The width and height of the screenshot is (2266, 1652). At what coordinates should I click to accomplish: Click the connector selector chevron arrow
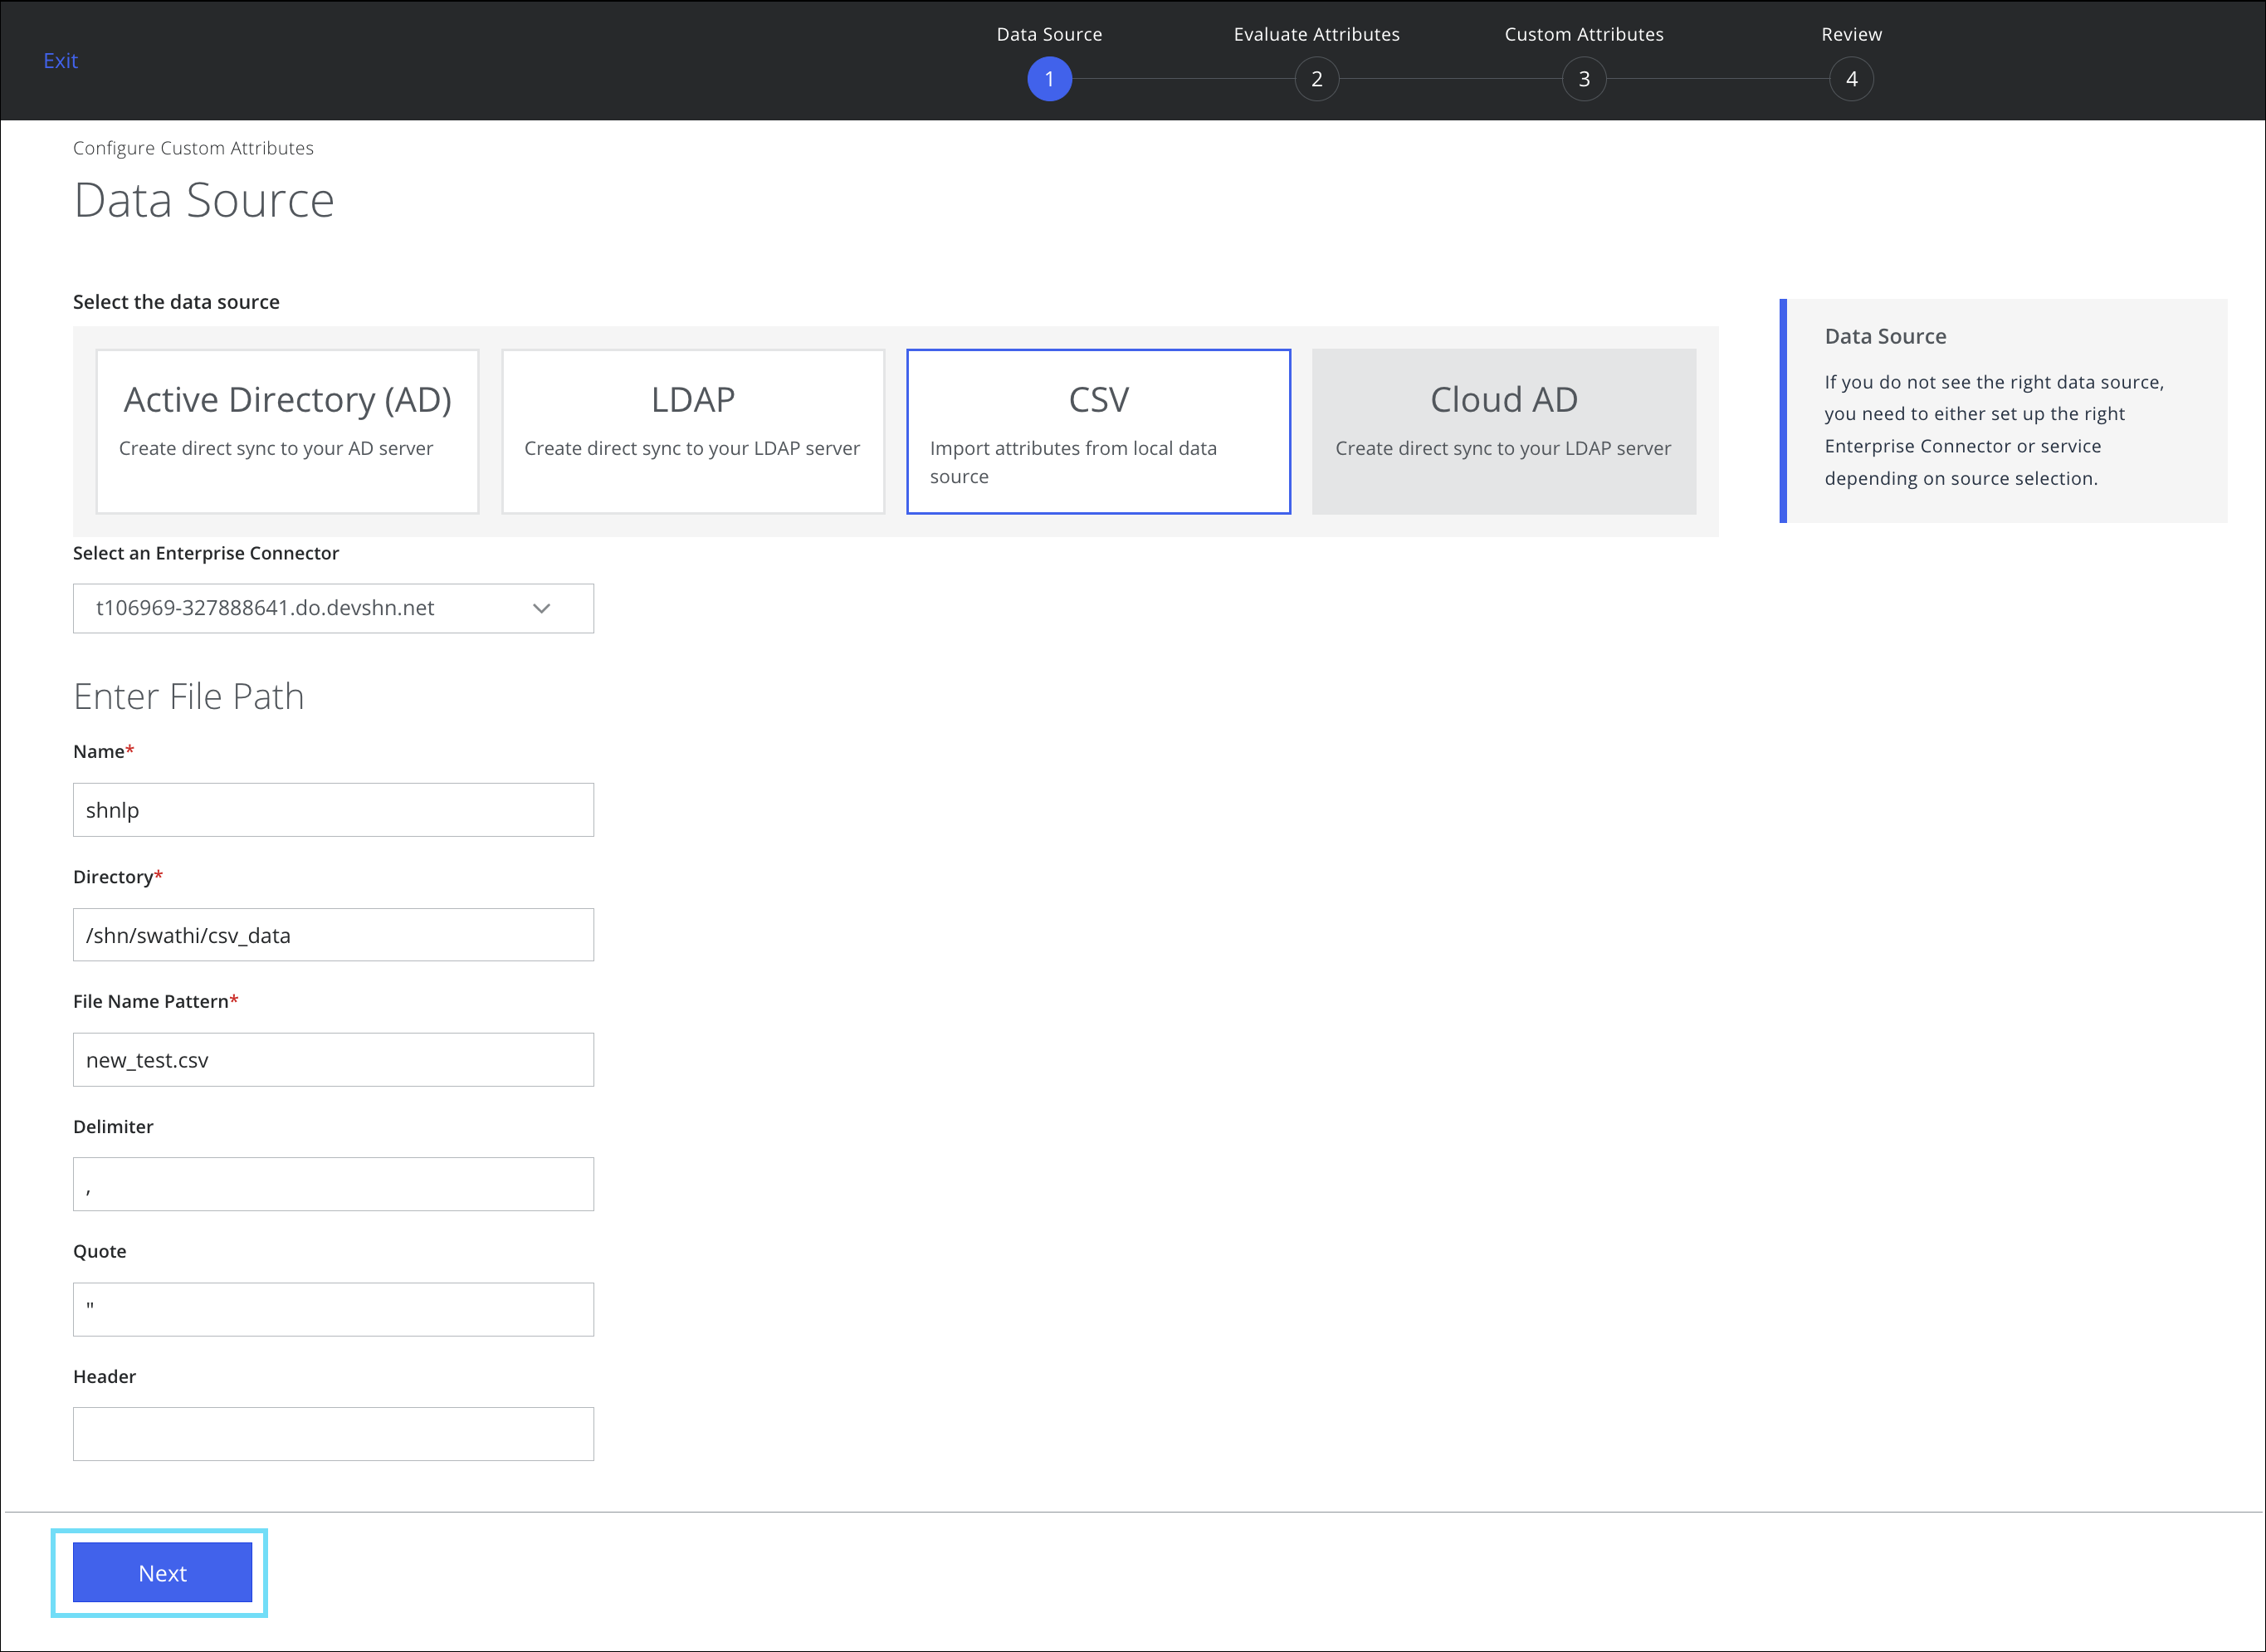click(x=541, y=608)
